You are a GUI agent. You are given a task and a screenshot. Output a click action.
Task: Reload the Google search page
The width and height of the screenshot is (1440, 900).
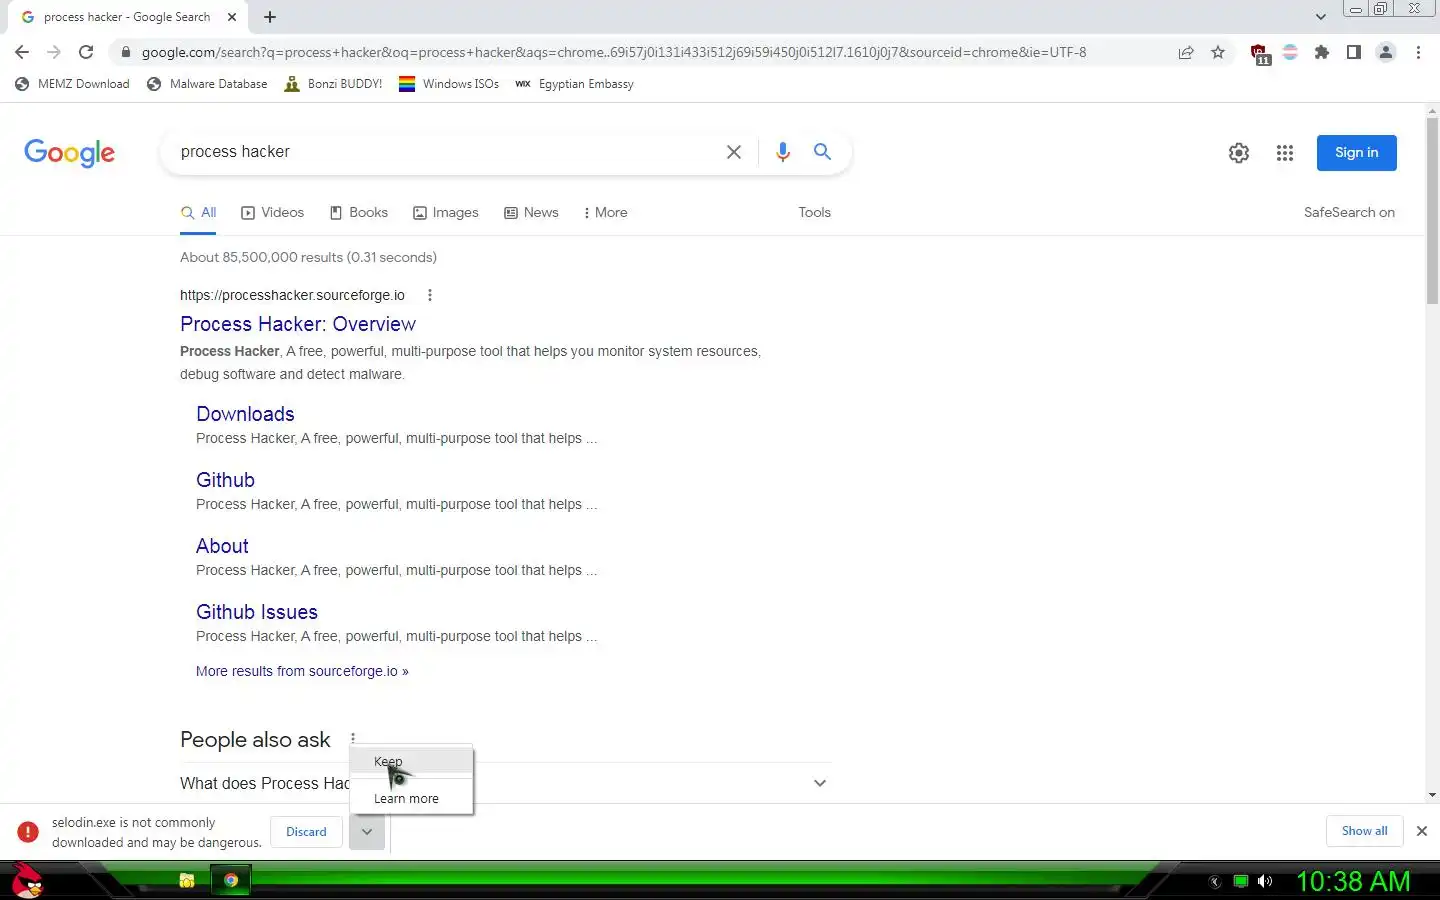[86, 52]
